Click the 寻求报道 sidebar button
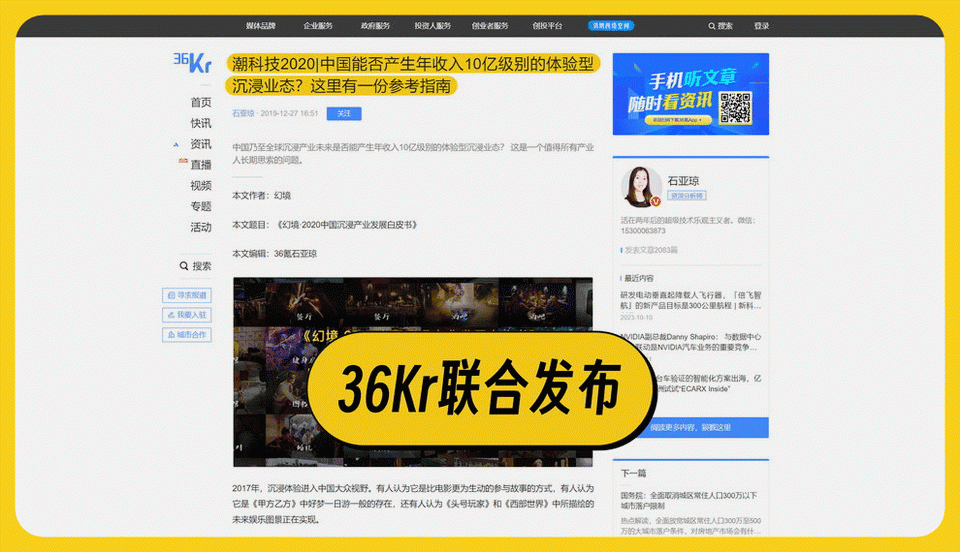 (187, 295)
